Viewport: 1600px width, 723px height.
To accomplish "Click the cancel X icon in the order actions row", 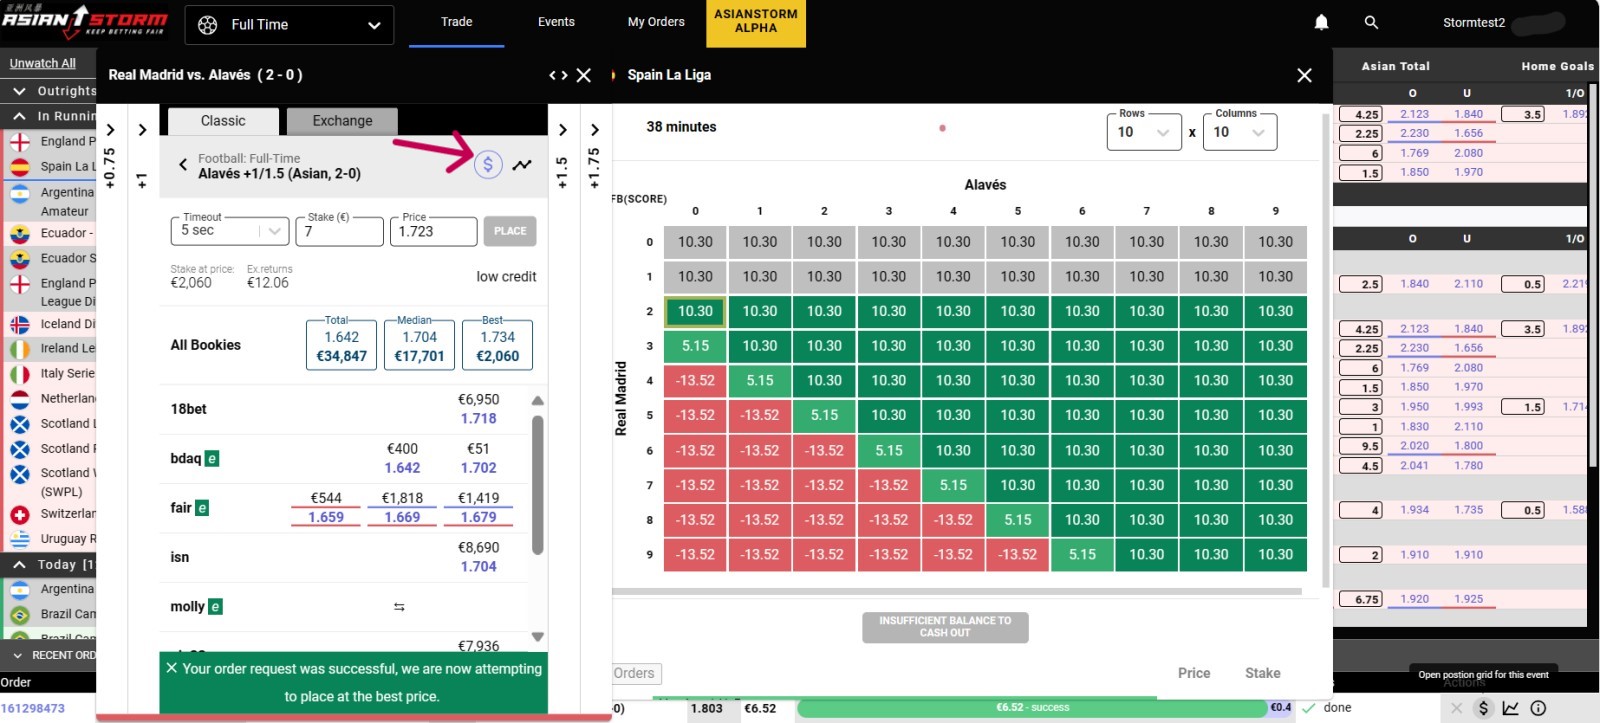I will point(1456,708).
